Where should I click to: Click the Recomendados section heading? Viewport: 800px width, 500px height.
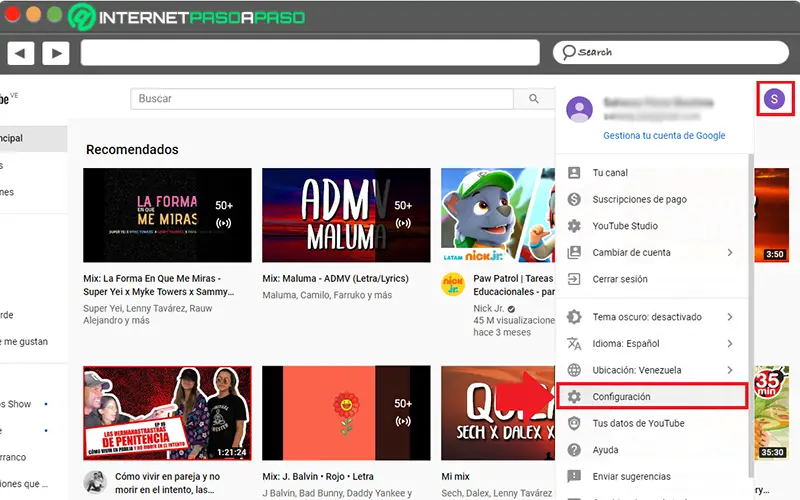132,149
